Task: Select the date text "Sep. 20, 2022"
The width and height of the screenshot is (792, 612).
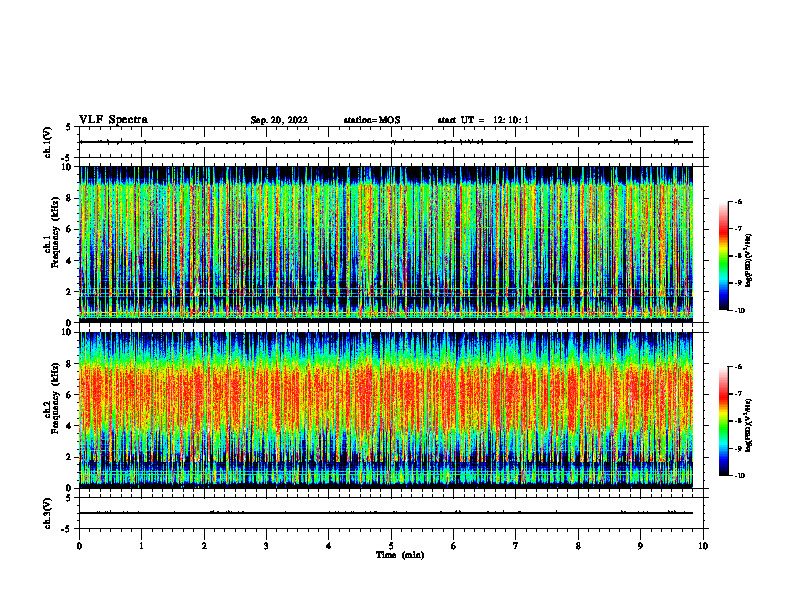Action: point(279,120)
